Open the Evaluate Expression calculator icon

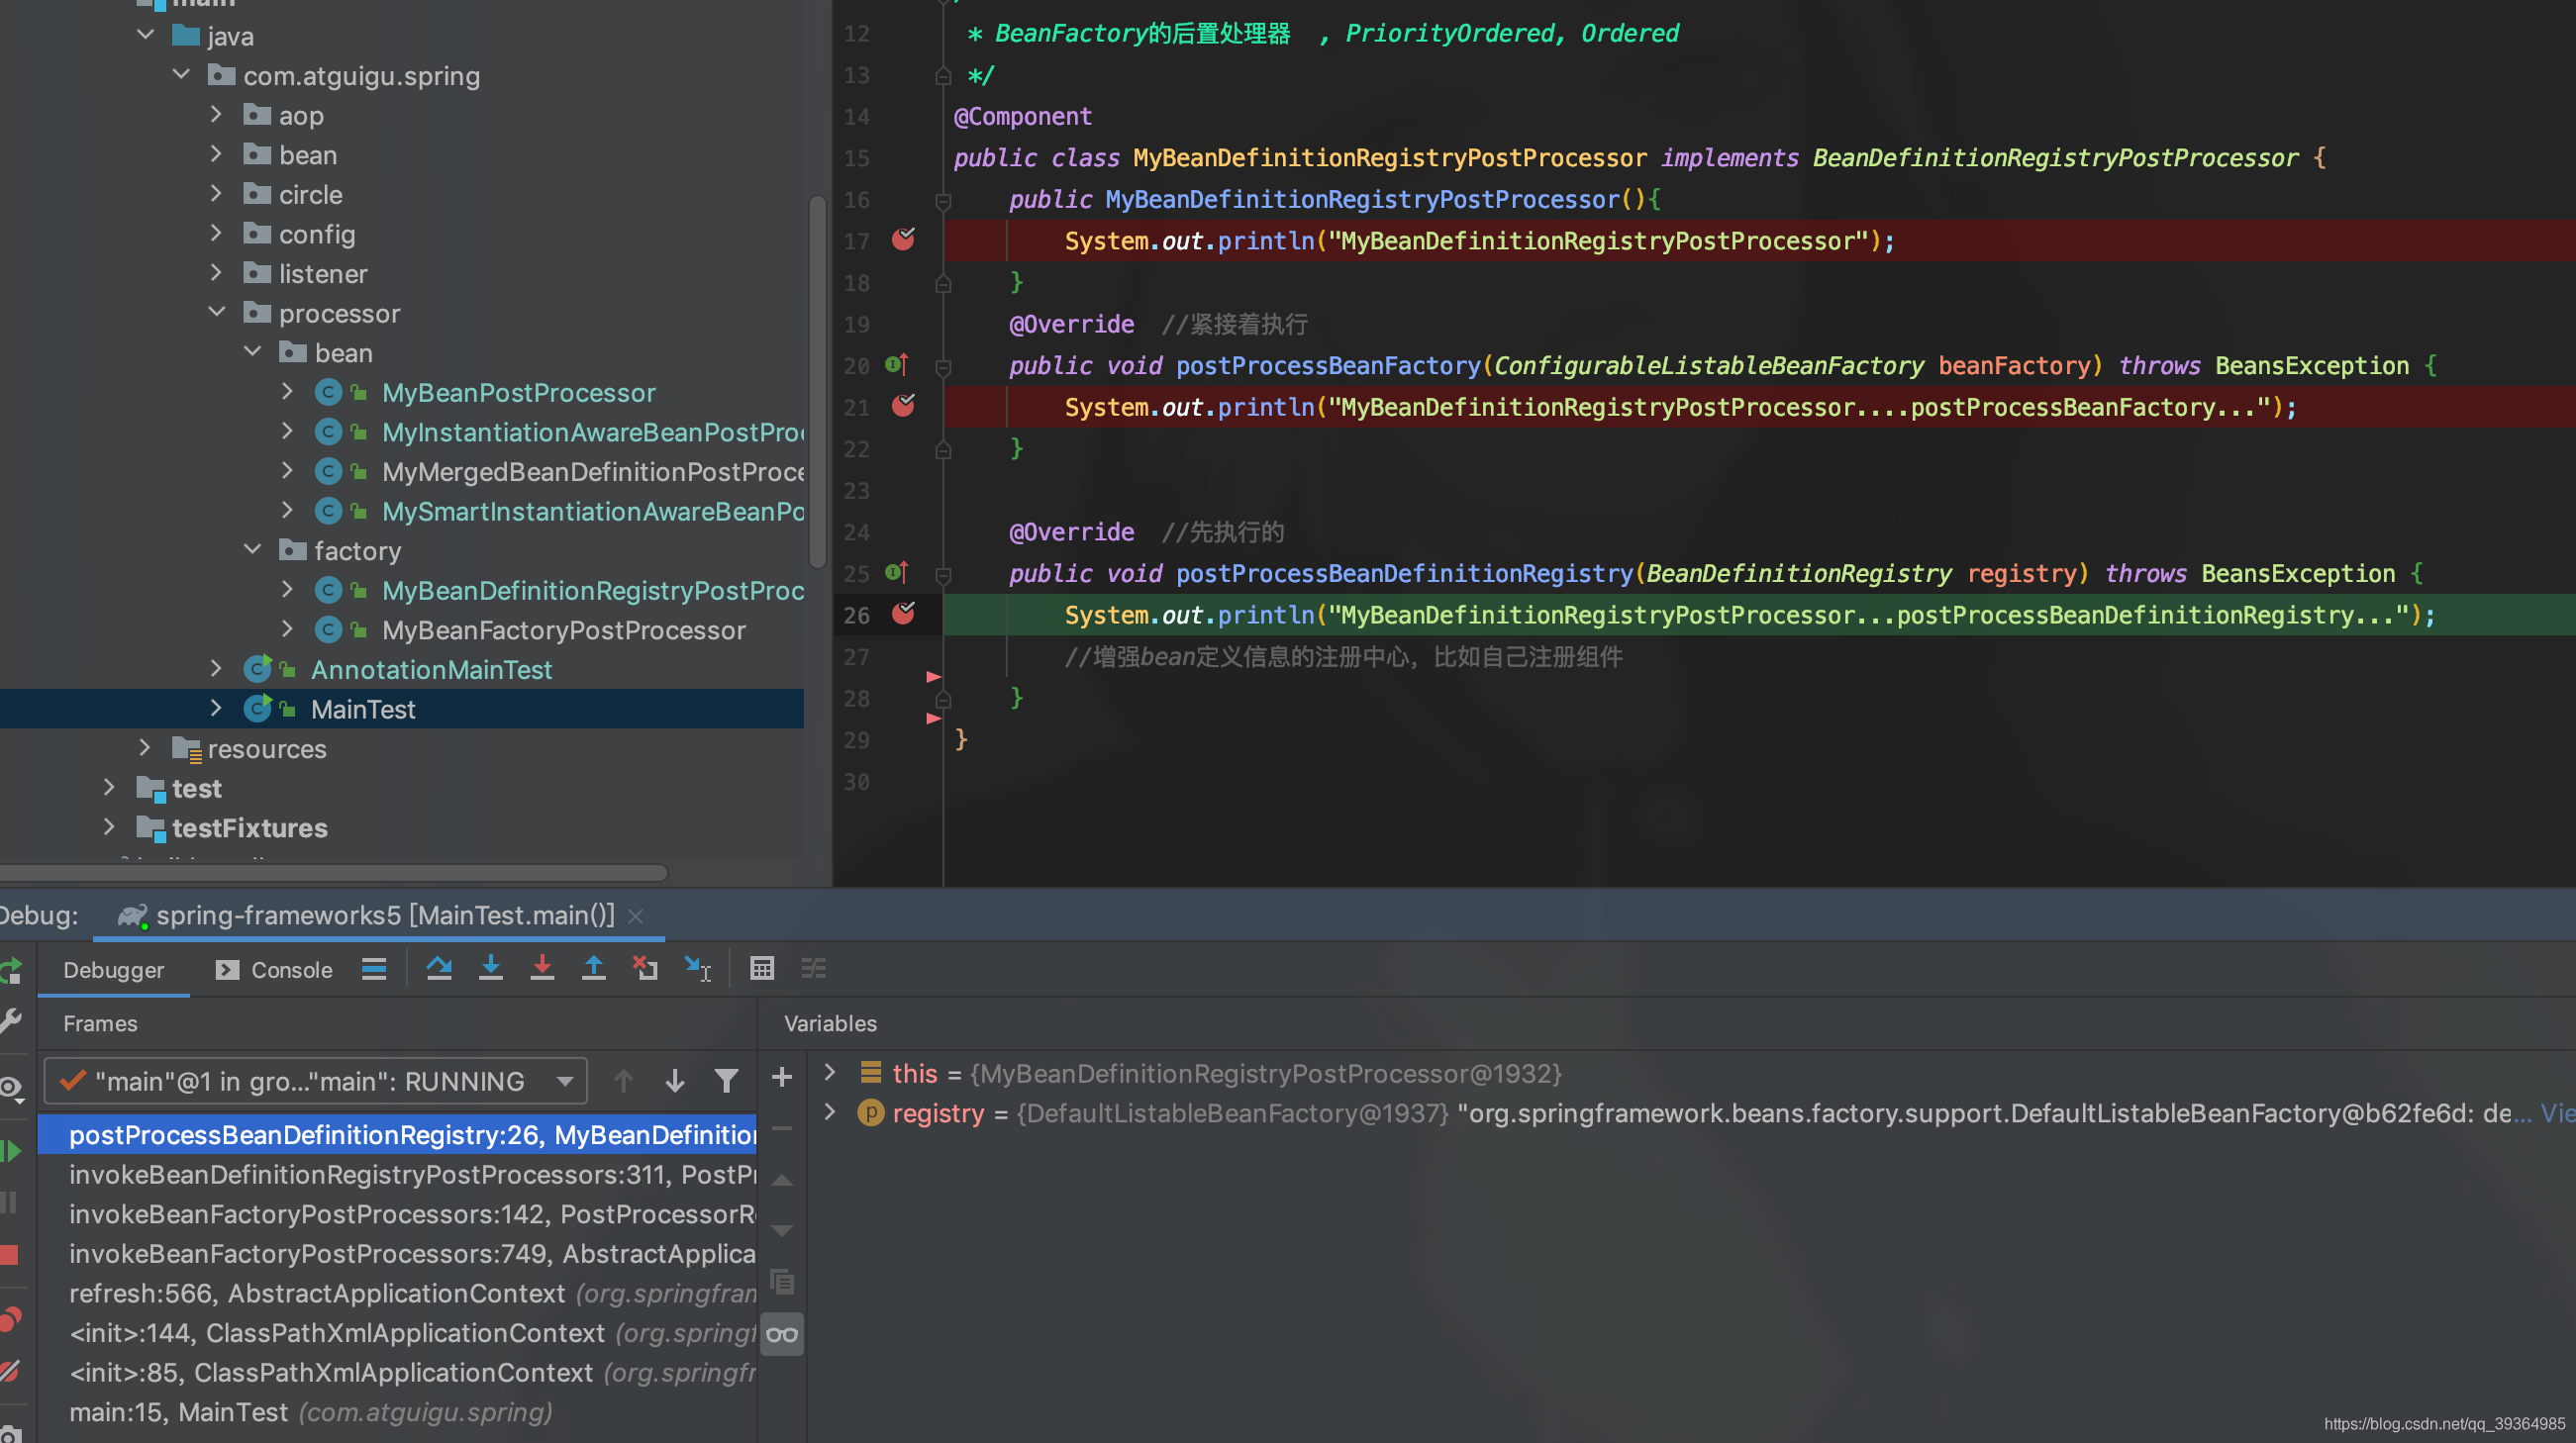coord(761,968)
